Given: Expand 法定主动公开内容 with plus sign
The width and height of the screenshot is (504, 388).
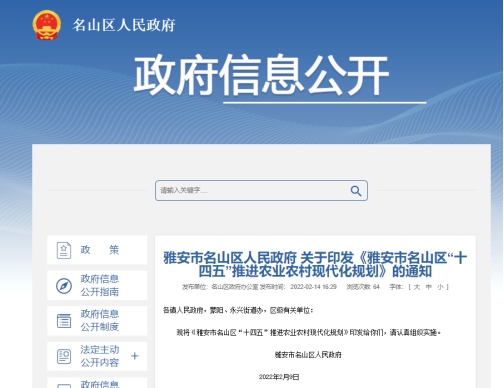Looking at the screenshot, I should (x=135, y=356).
